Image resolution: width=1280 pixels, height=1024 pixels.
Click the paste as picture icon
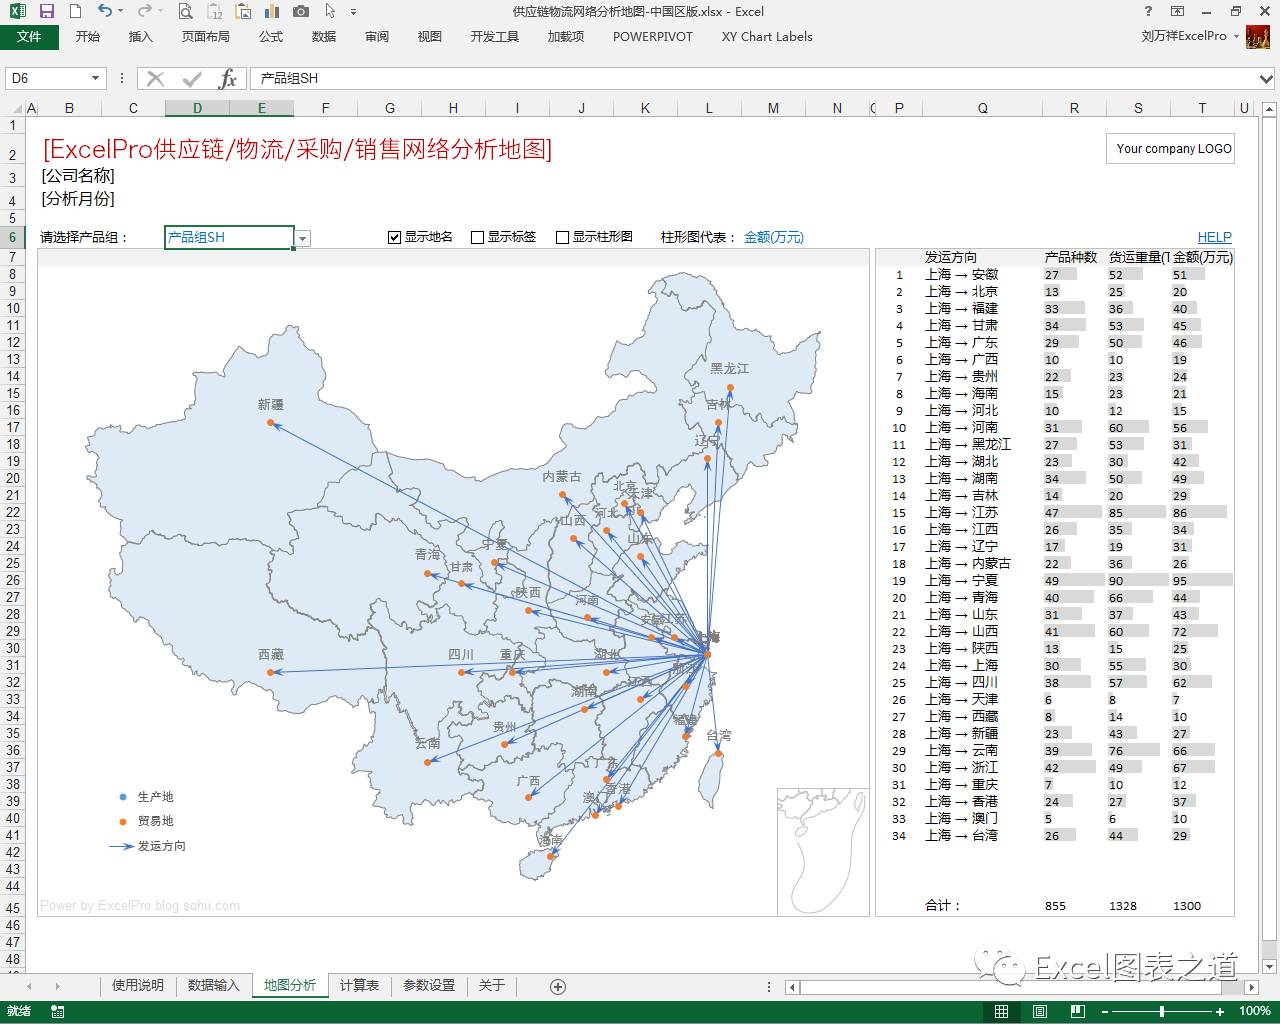tap(243, 12)
